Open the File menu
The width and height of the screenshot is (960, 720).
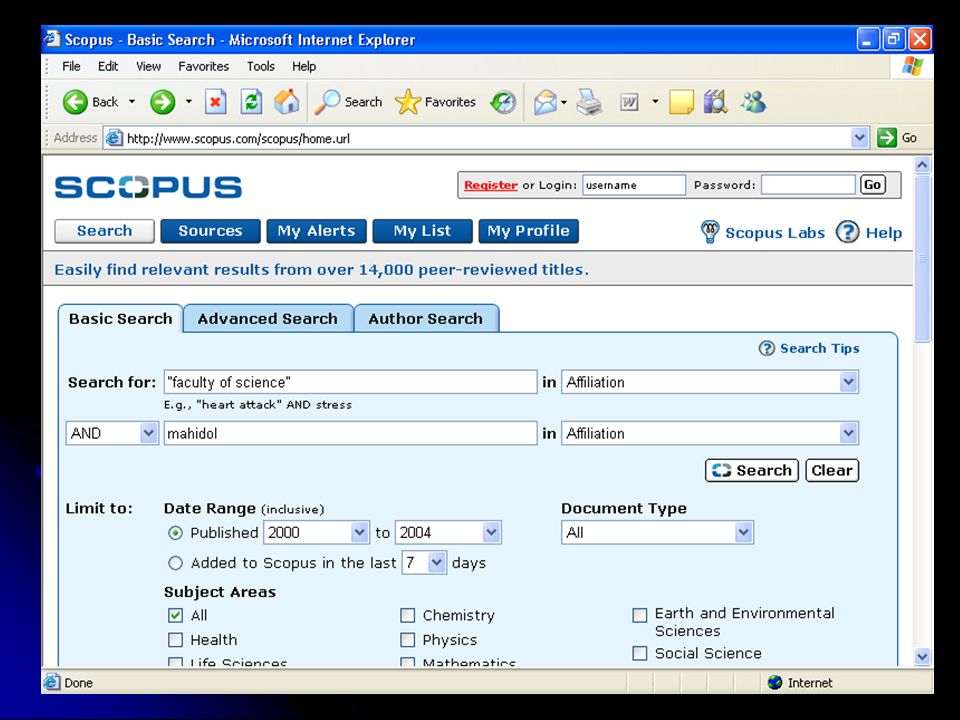point(71,66)
